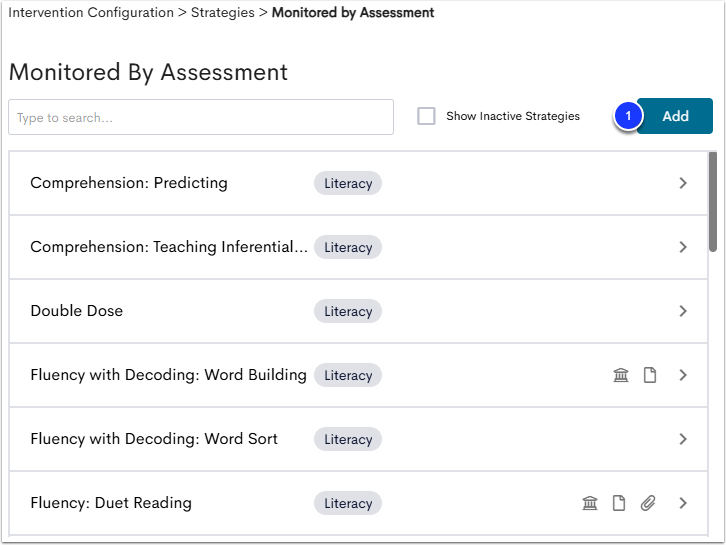Click the document icon in Duet Reading row
Screen dimensions: 726x545
tap(619, 503)
